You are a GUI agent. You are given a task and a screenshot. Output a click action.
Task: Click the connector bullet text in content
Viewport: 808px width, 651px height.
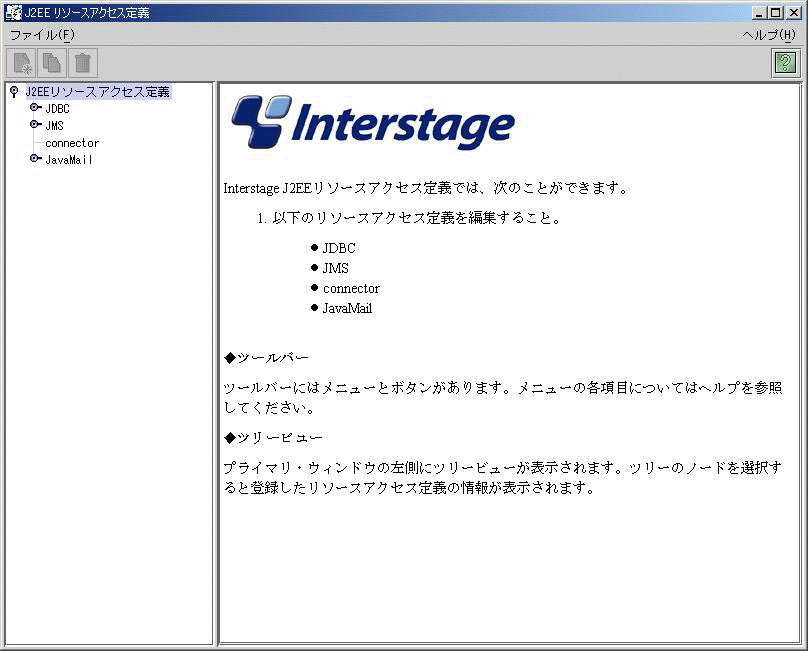click(351, 288)
